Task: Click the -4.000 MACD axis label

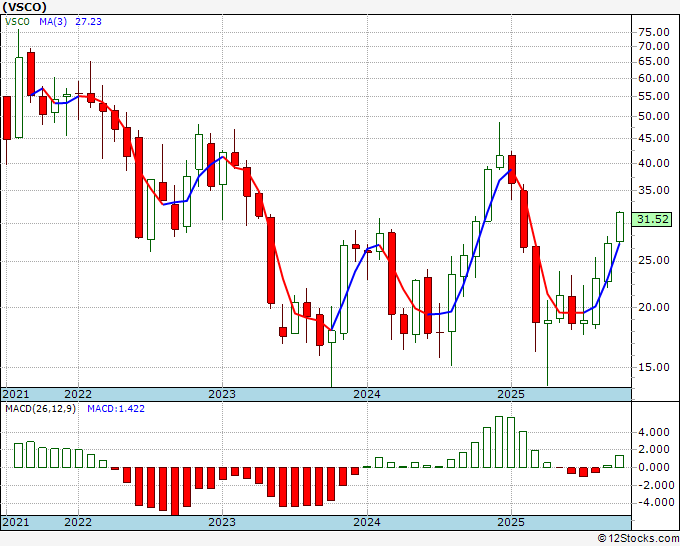Action: coord(652,502)
